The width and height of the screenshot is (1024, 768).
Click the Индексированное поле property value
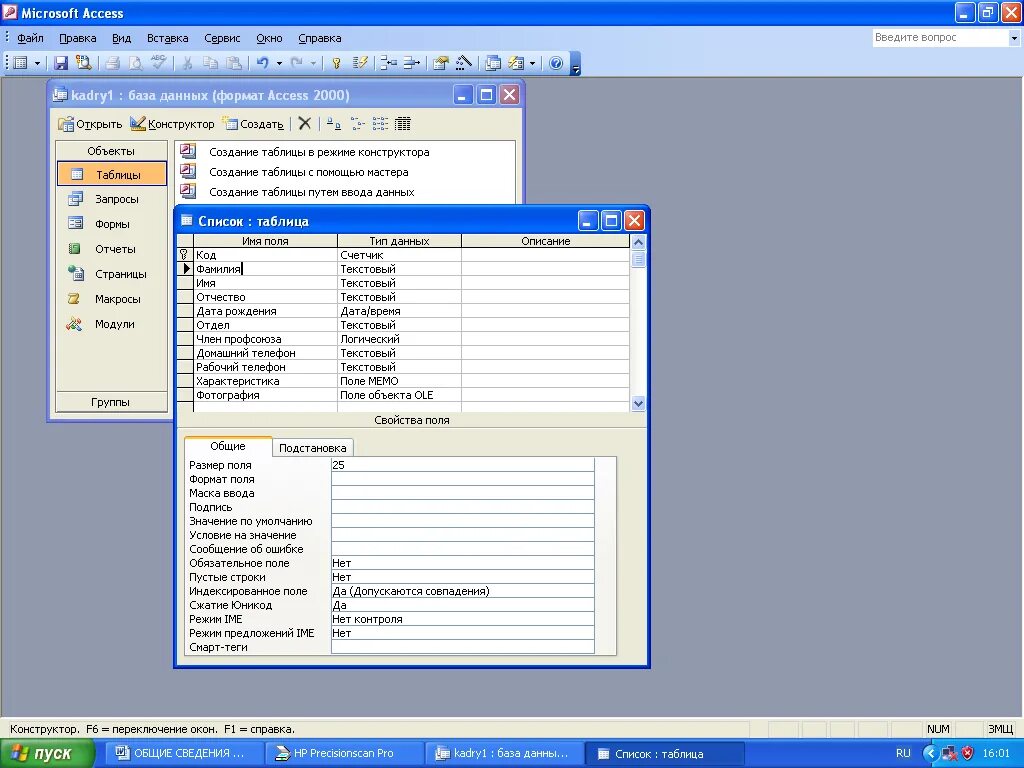(x=462, y=591)
